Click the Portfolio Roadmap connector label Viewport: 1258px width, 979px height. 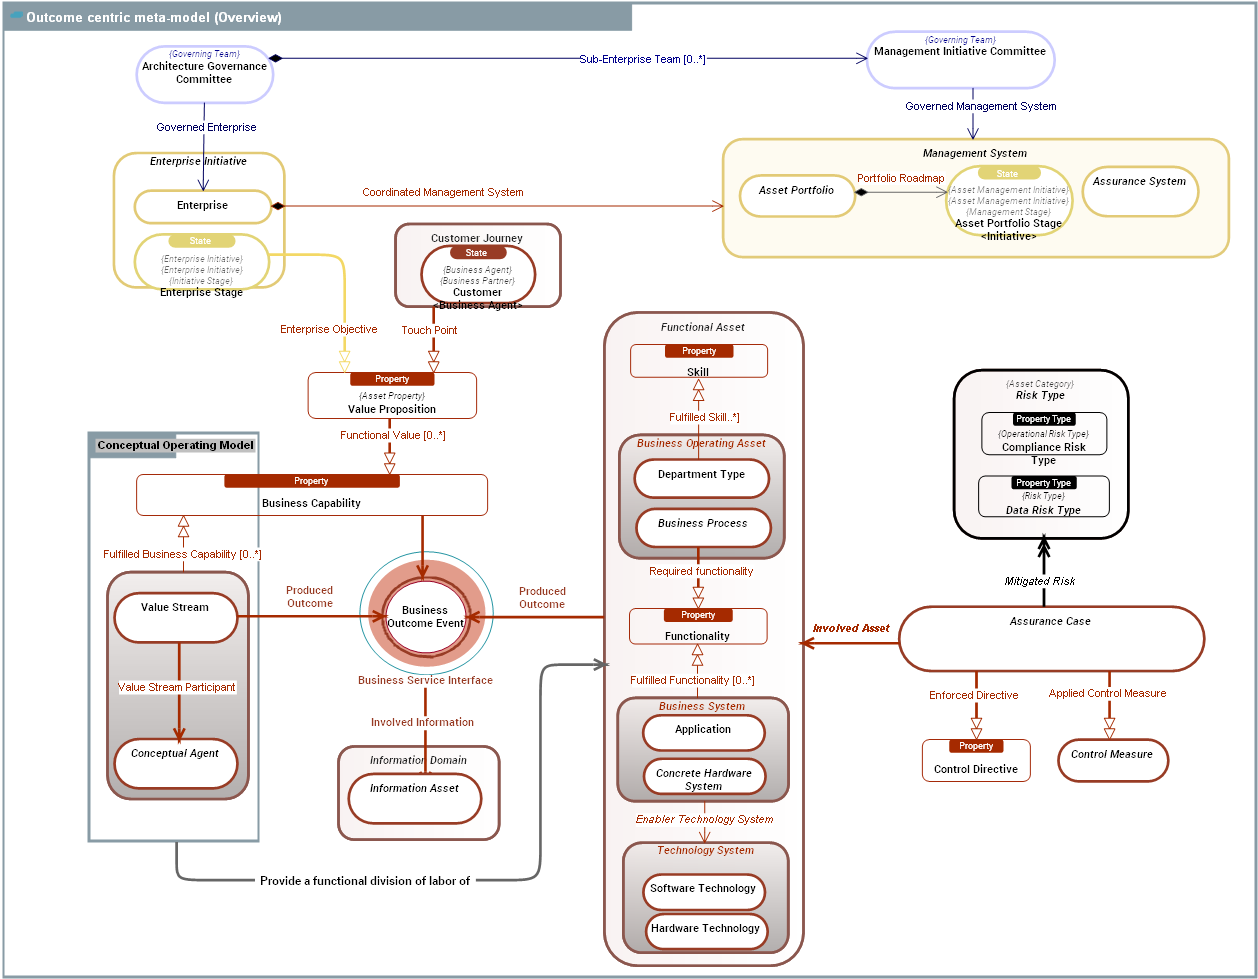[x=901, y=177]
